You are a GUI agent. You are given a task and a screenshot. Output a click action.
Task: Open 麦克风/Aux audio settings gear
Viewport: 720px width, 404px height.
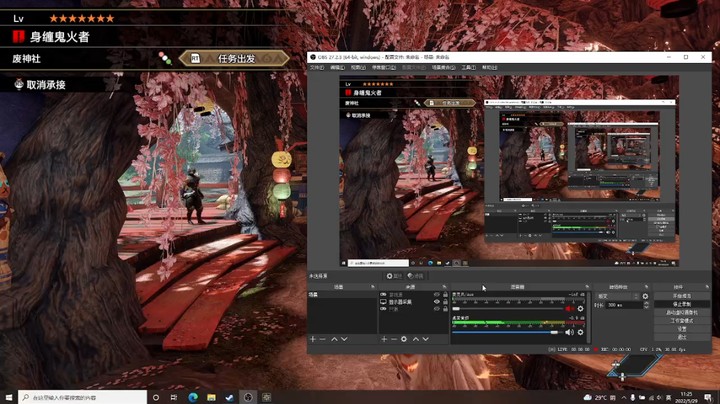click(580, 309)
